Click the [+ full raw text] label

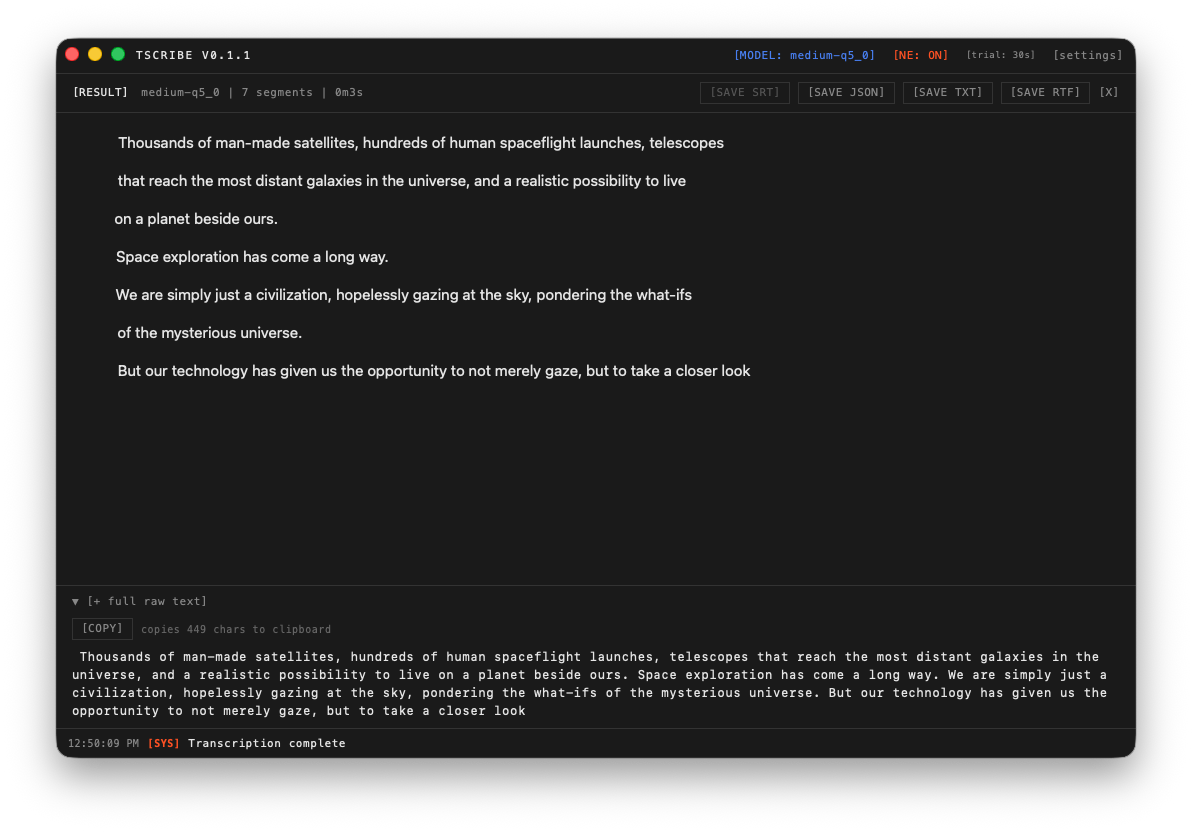(147, 602)
